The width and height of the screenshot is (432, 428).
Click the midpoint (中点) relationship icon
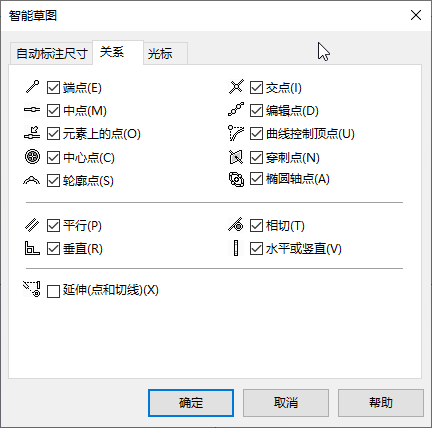click(32, 110)
